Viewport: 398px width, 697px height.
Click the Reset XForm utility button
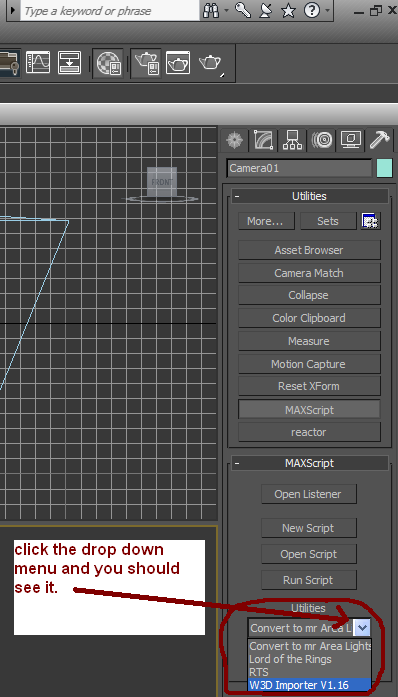(309, 386)
